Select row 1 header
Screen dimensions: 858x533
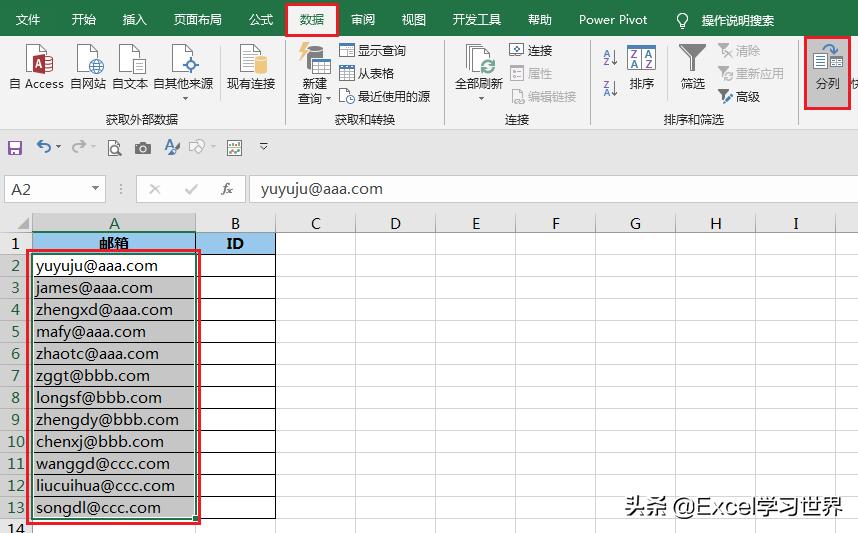[15, 244]
